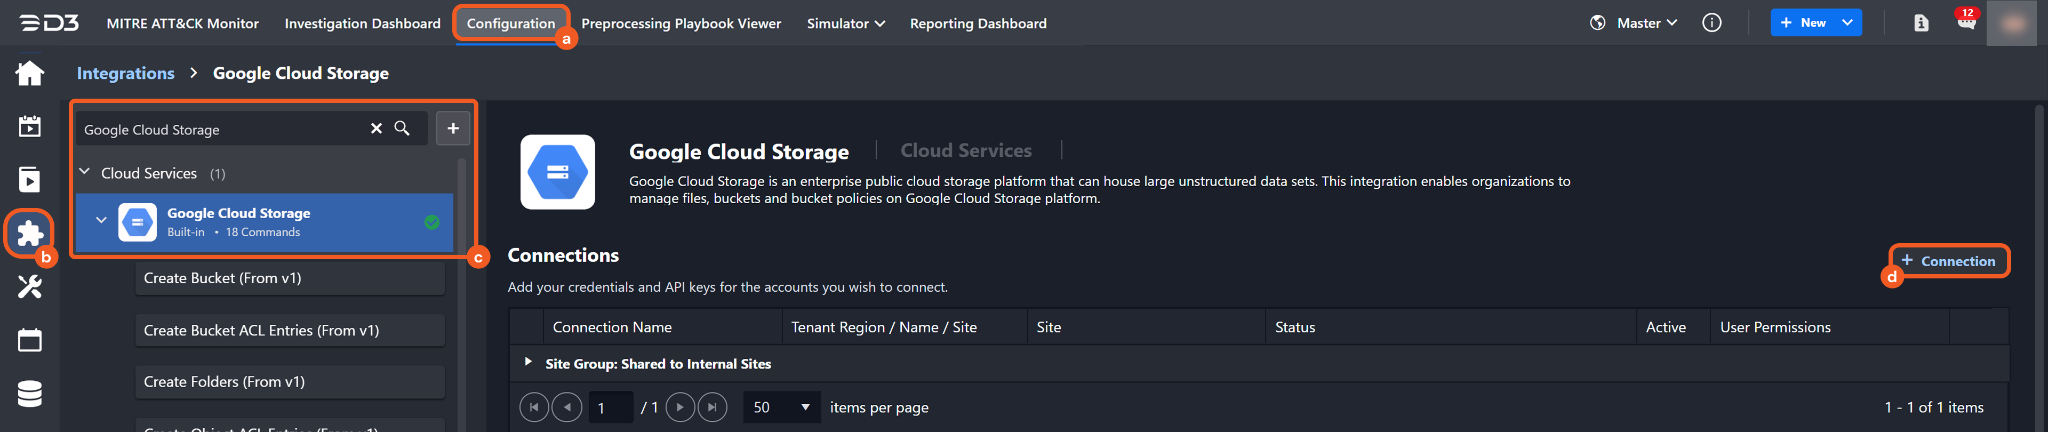Click the + Connection button
Image resolution: width=2048 pixels, height=432 pixels.
click(x=1948, y=261)
